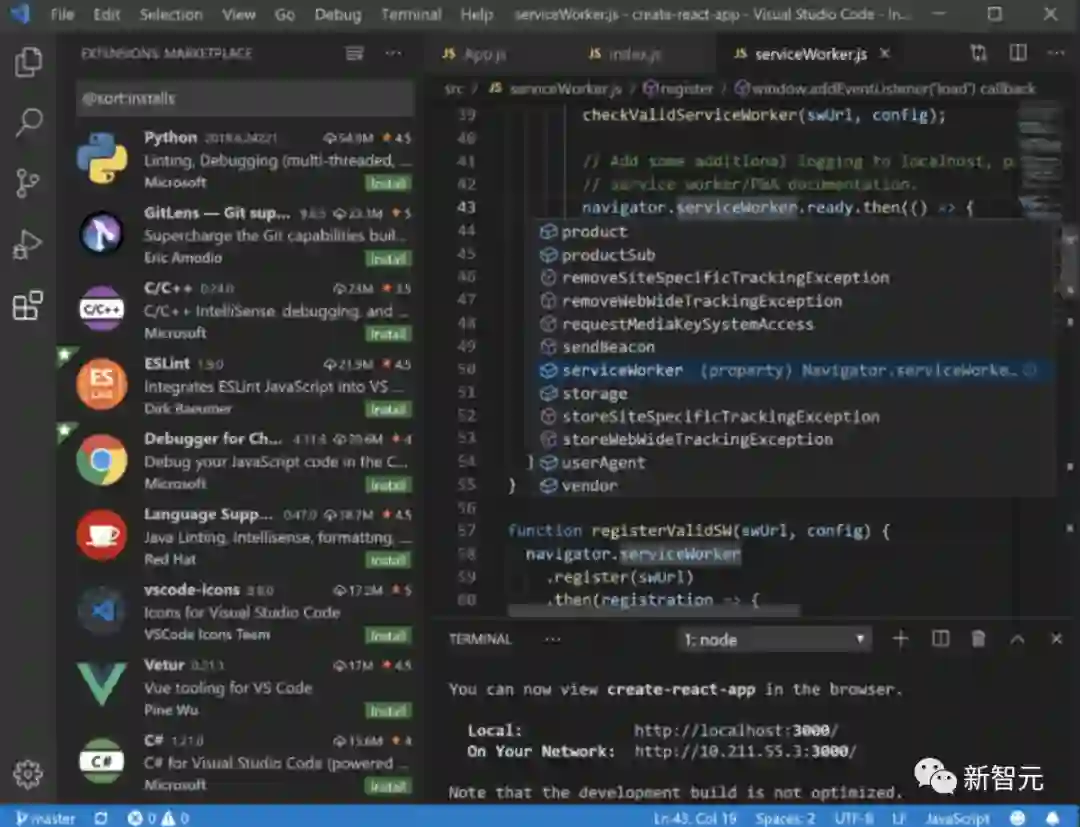The height and width of the screenshot is (827, 1080).
Task: Click the VS Code logo in title bar
Action: (20, 14)
